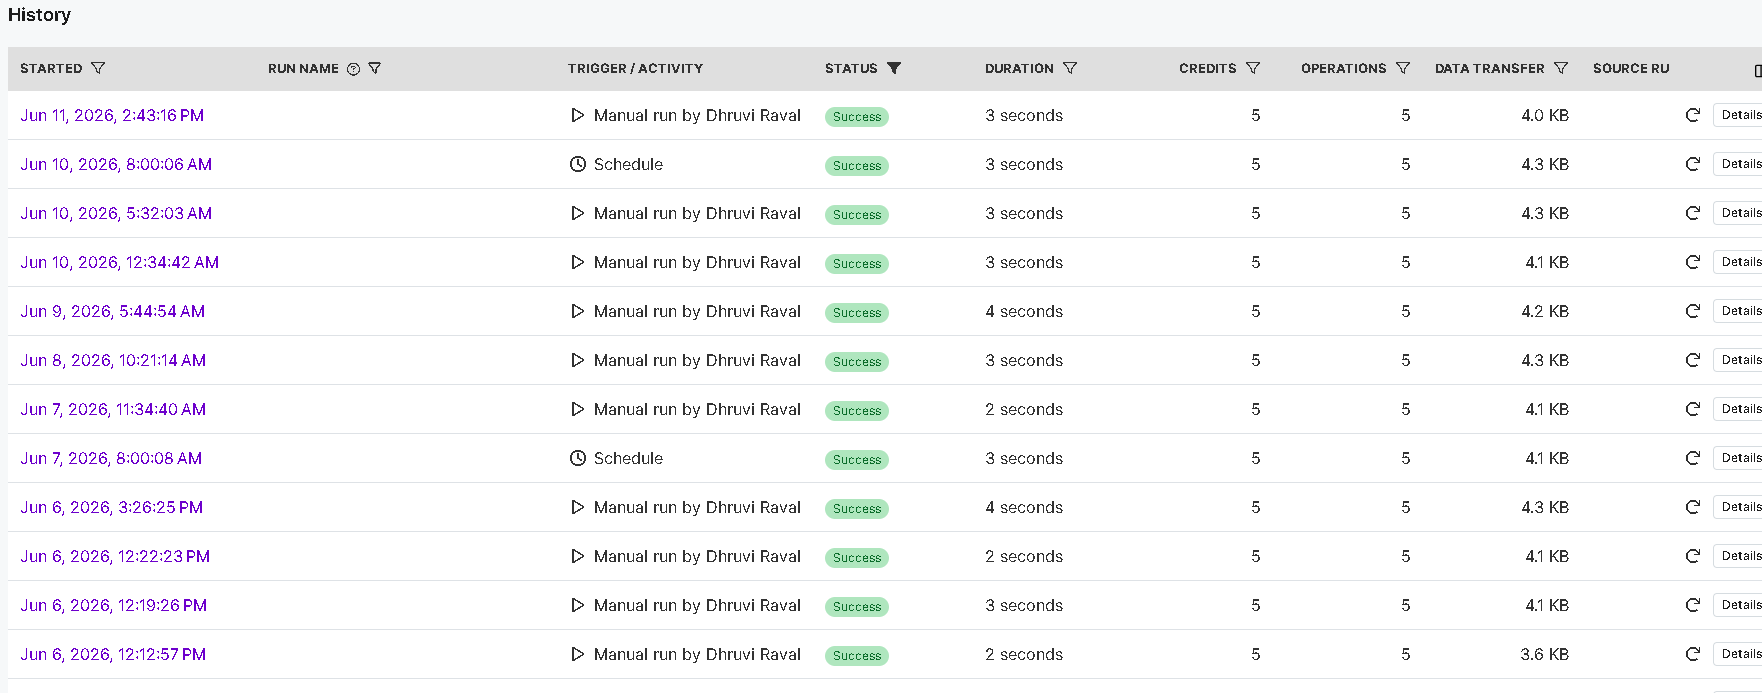Click Details for the Jun 11, 2:43:16 PM run
The height and width of the screenshot is (693, 1762).
[x=1739, y=115]
